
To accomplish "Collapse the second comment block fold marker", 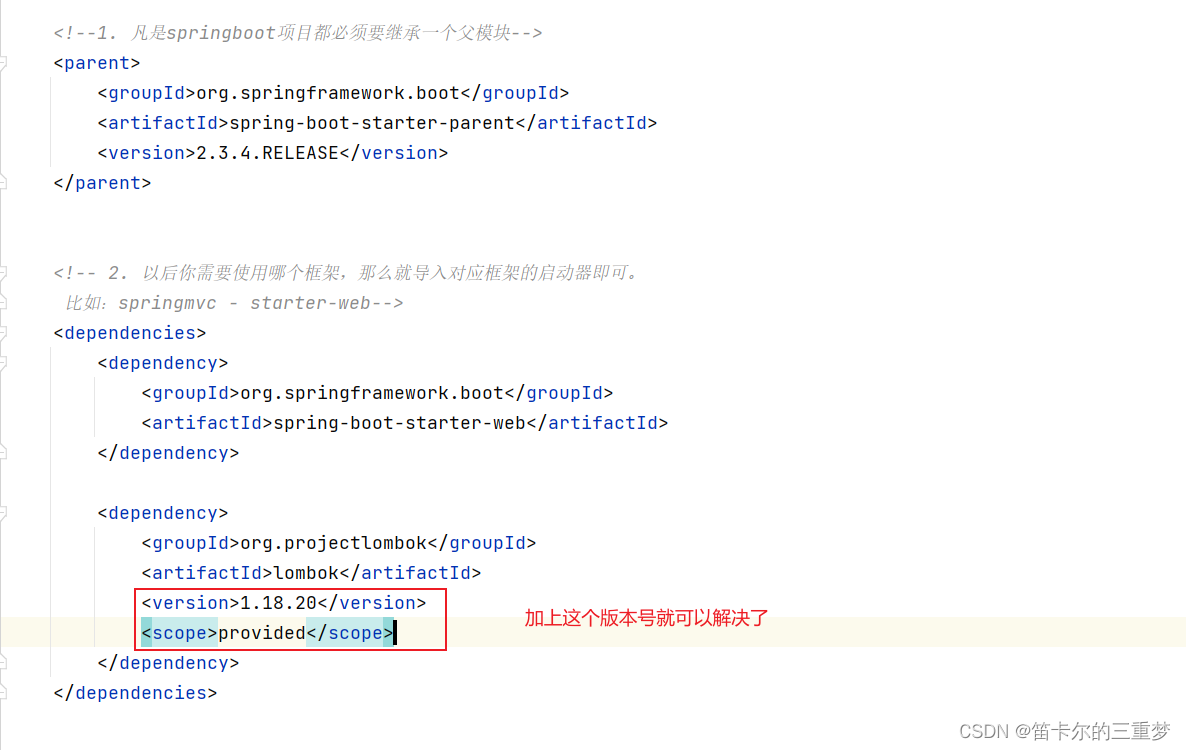I will [x=3, y=273].
